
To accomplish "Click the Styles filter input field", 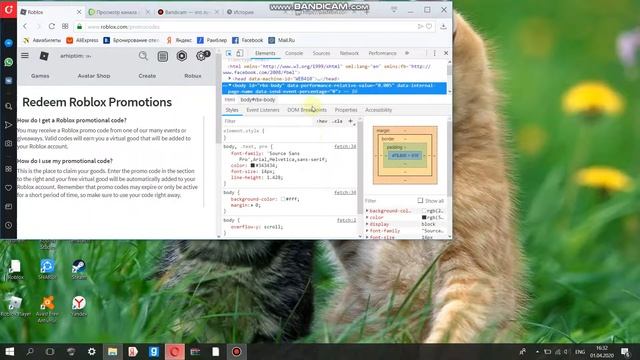I will [x=268, y=121].
